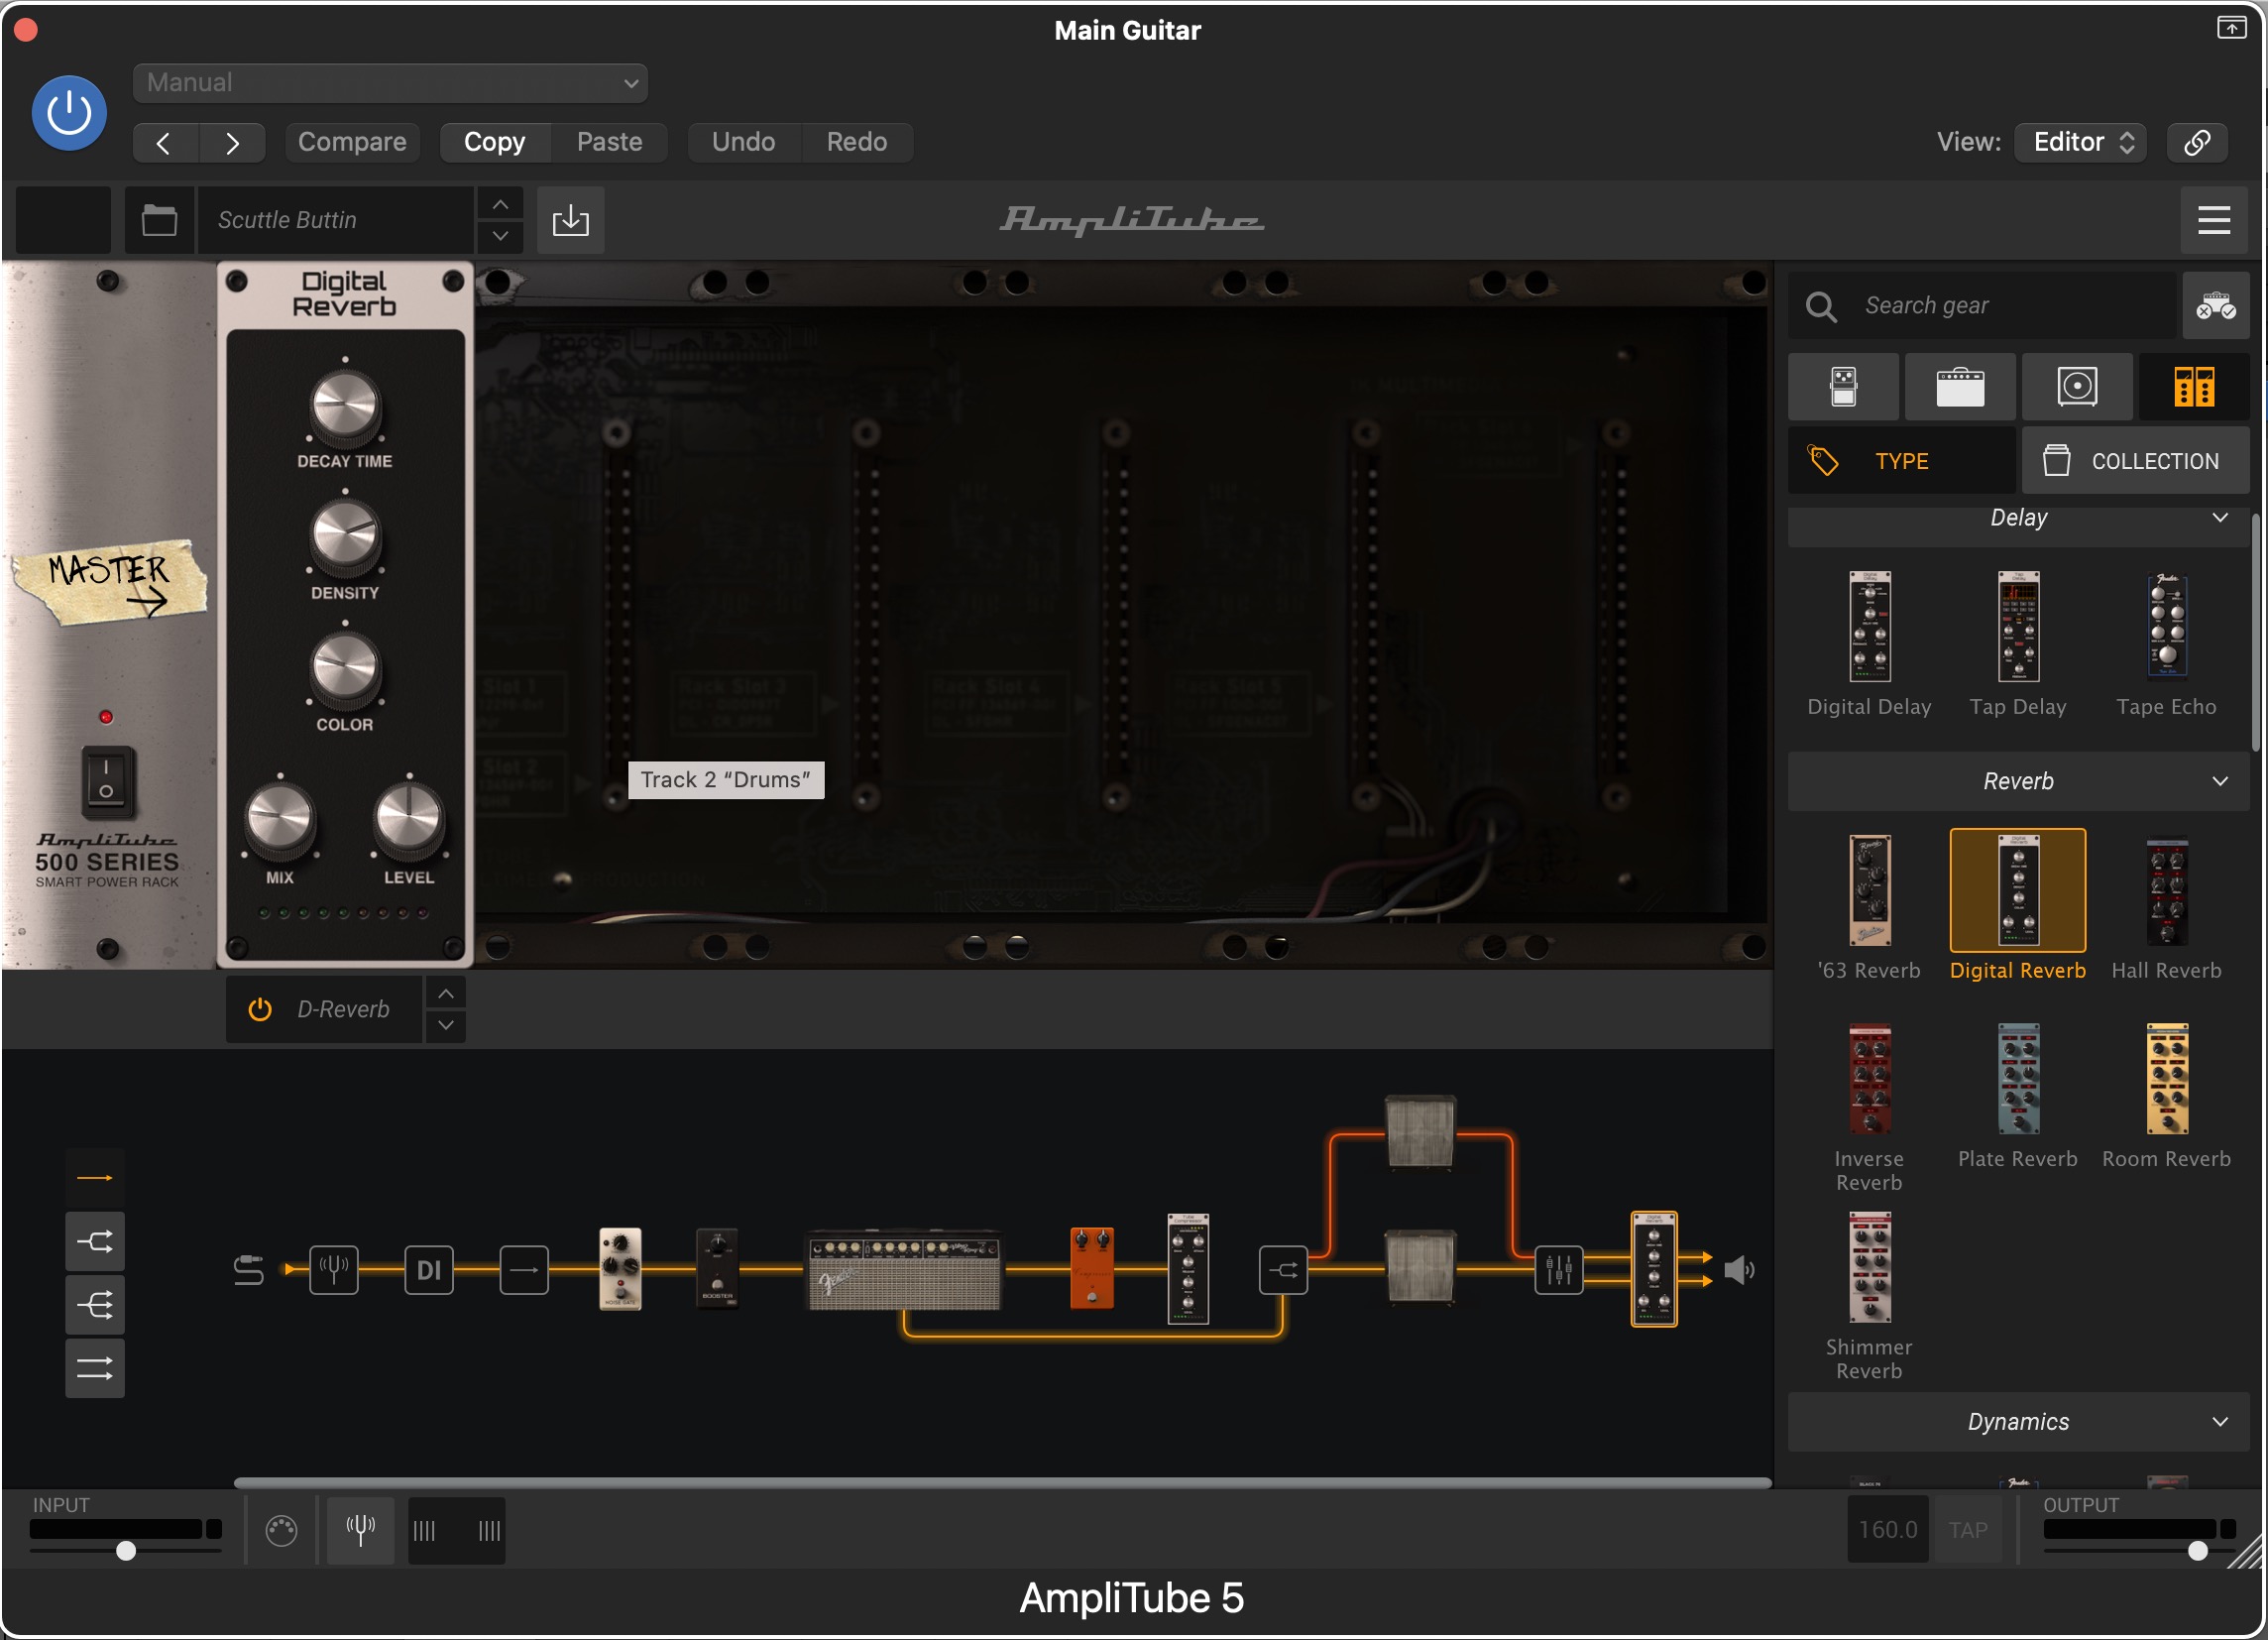Click the DECAY TIME knob
The height and width of the screenshot is (1640, 2268).
point(345,406)
